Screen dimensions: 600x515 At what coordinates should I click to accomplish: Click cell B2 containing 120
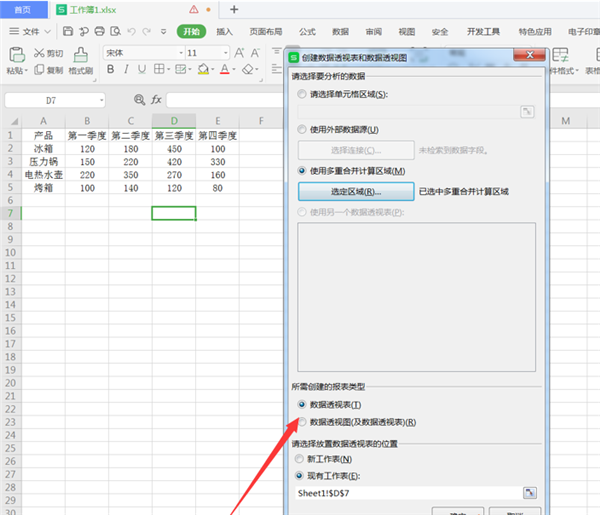(x=87, y=148)
